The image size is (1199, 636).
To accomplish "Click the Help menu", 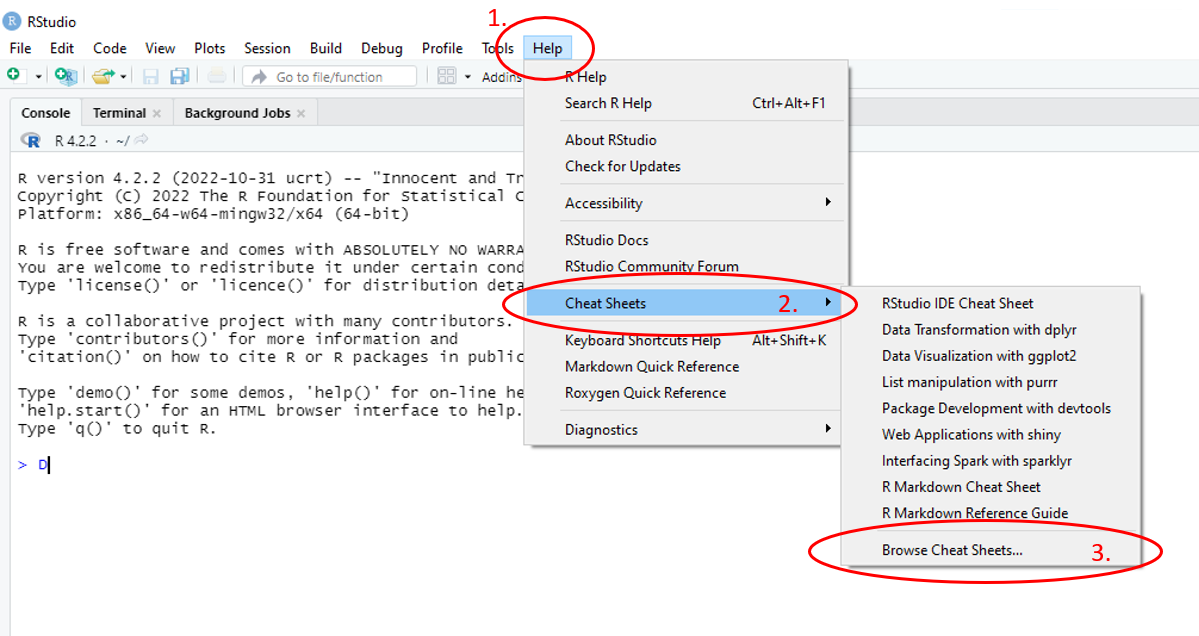I will 548,48.
